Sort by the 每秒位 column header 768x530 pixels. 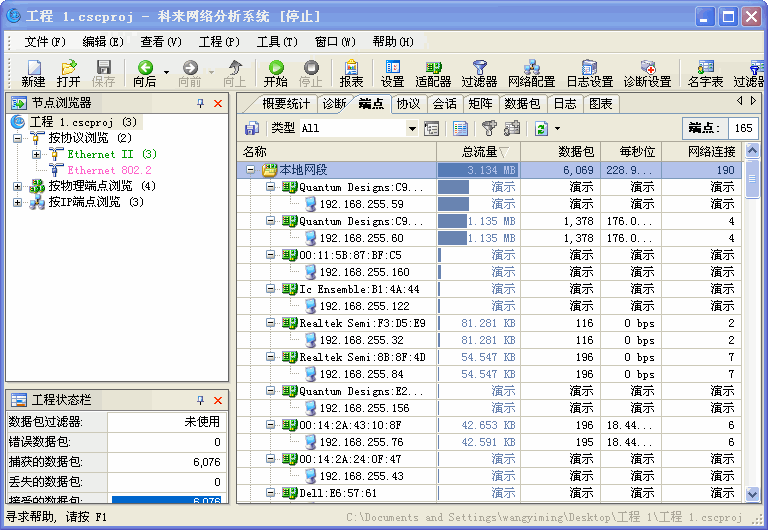coord(631,152)
